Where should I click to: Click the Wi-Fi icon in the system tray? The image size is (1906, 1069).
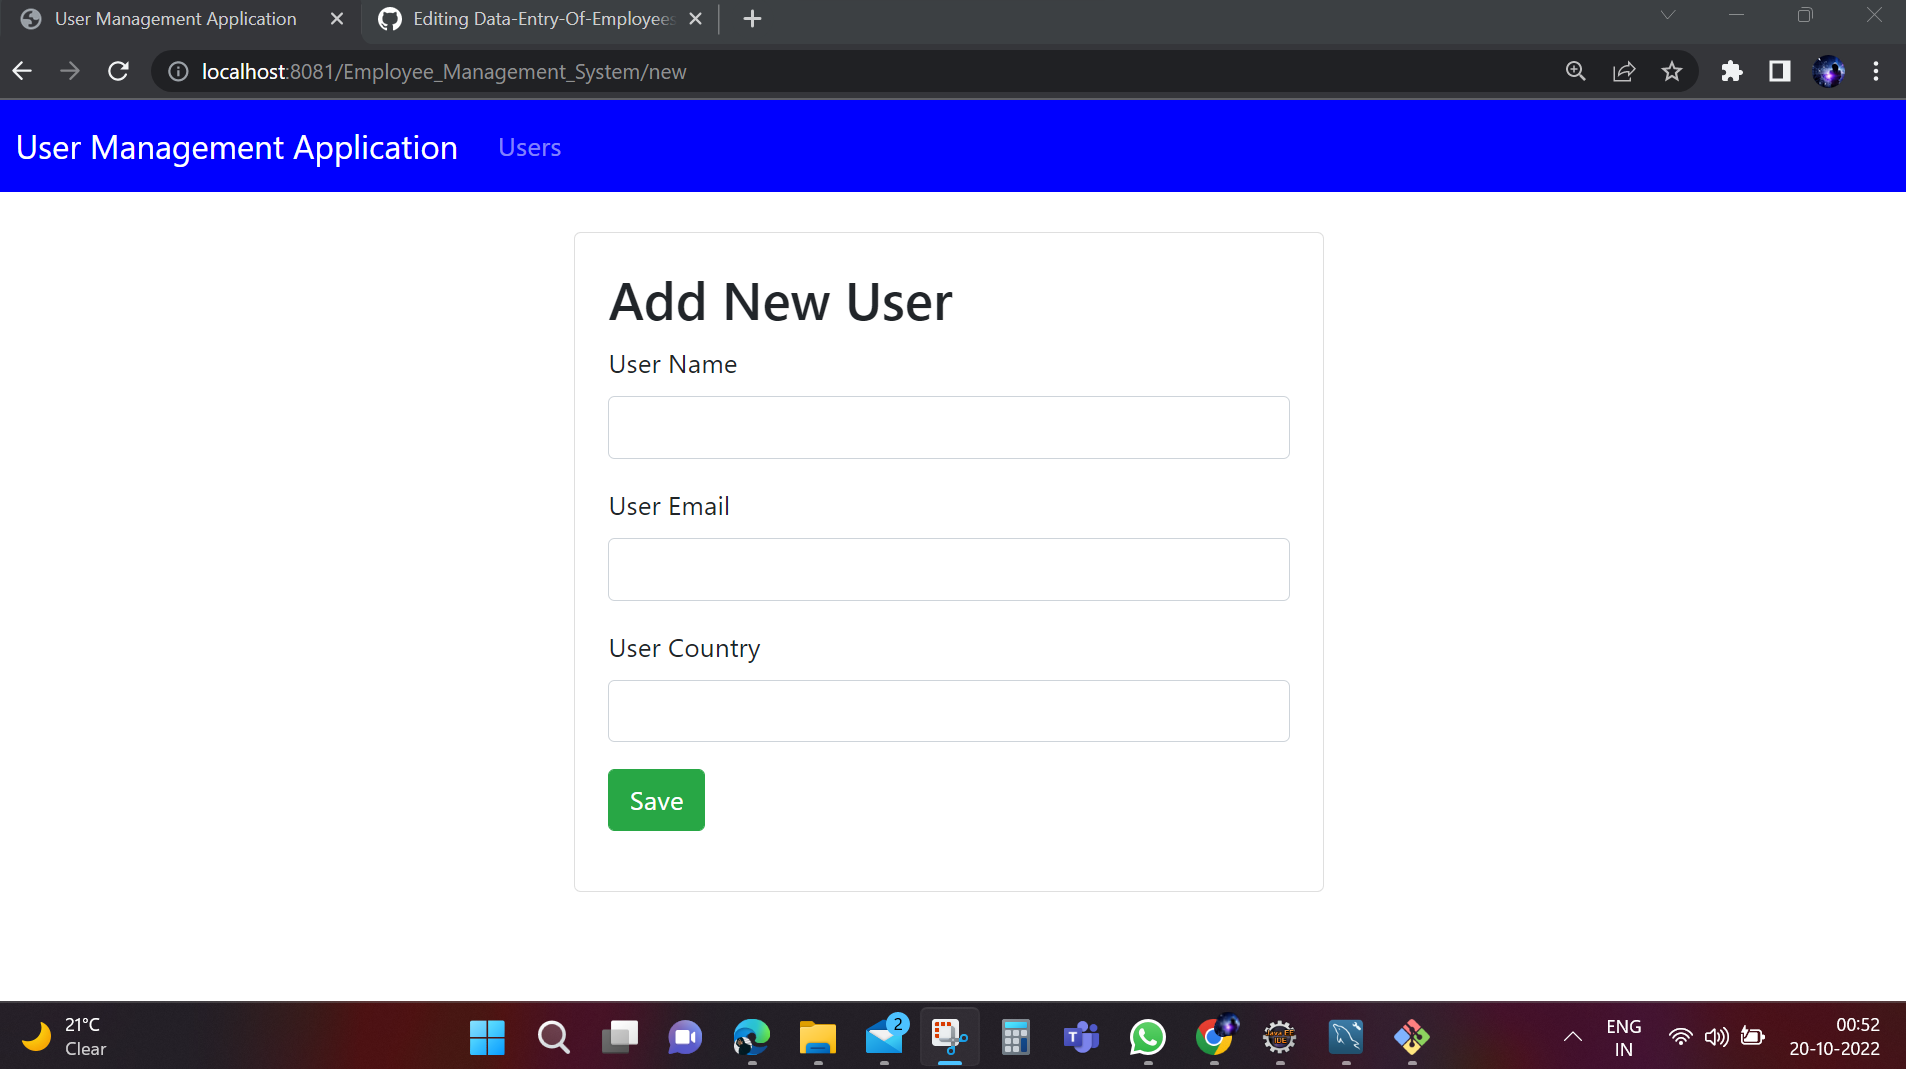pyautogui.click(x=1683, y=1037)
